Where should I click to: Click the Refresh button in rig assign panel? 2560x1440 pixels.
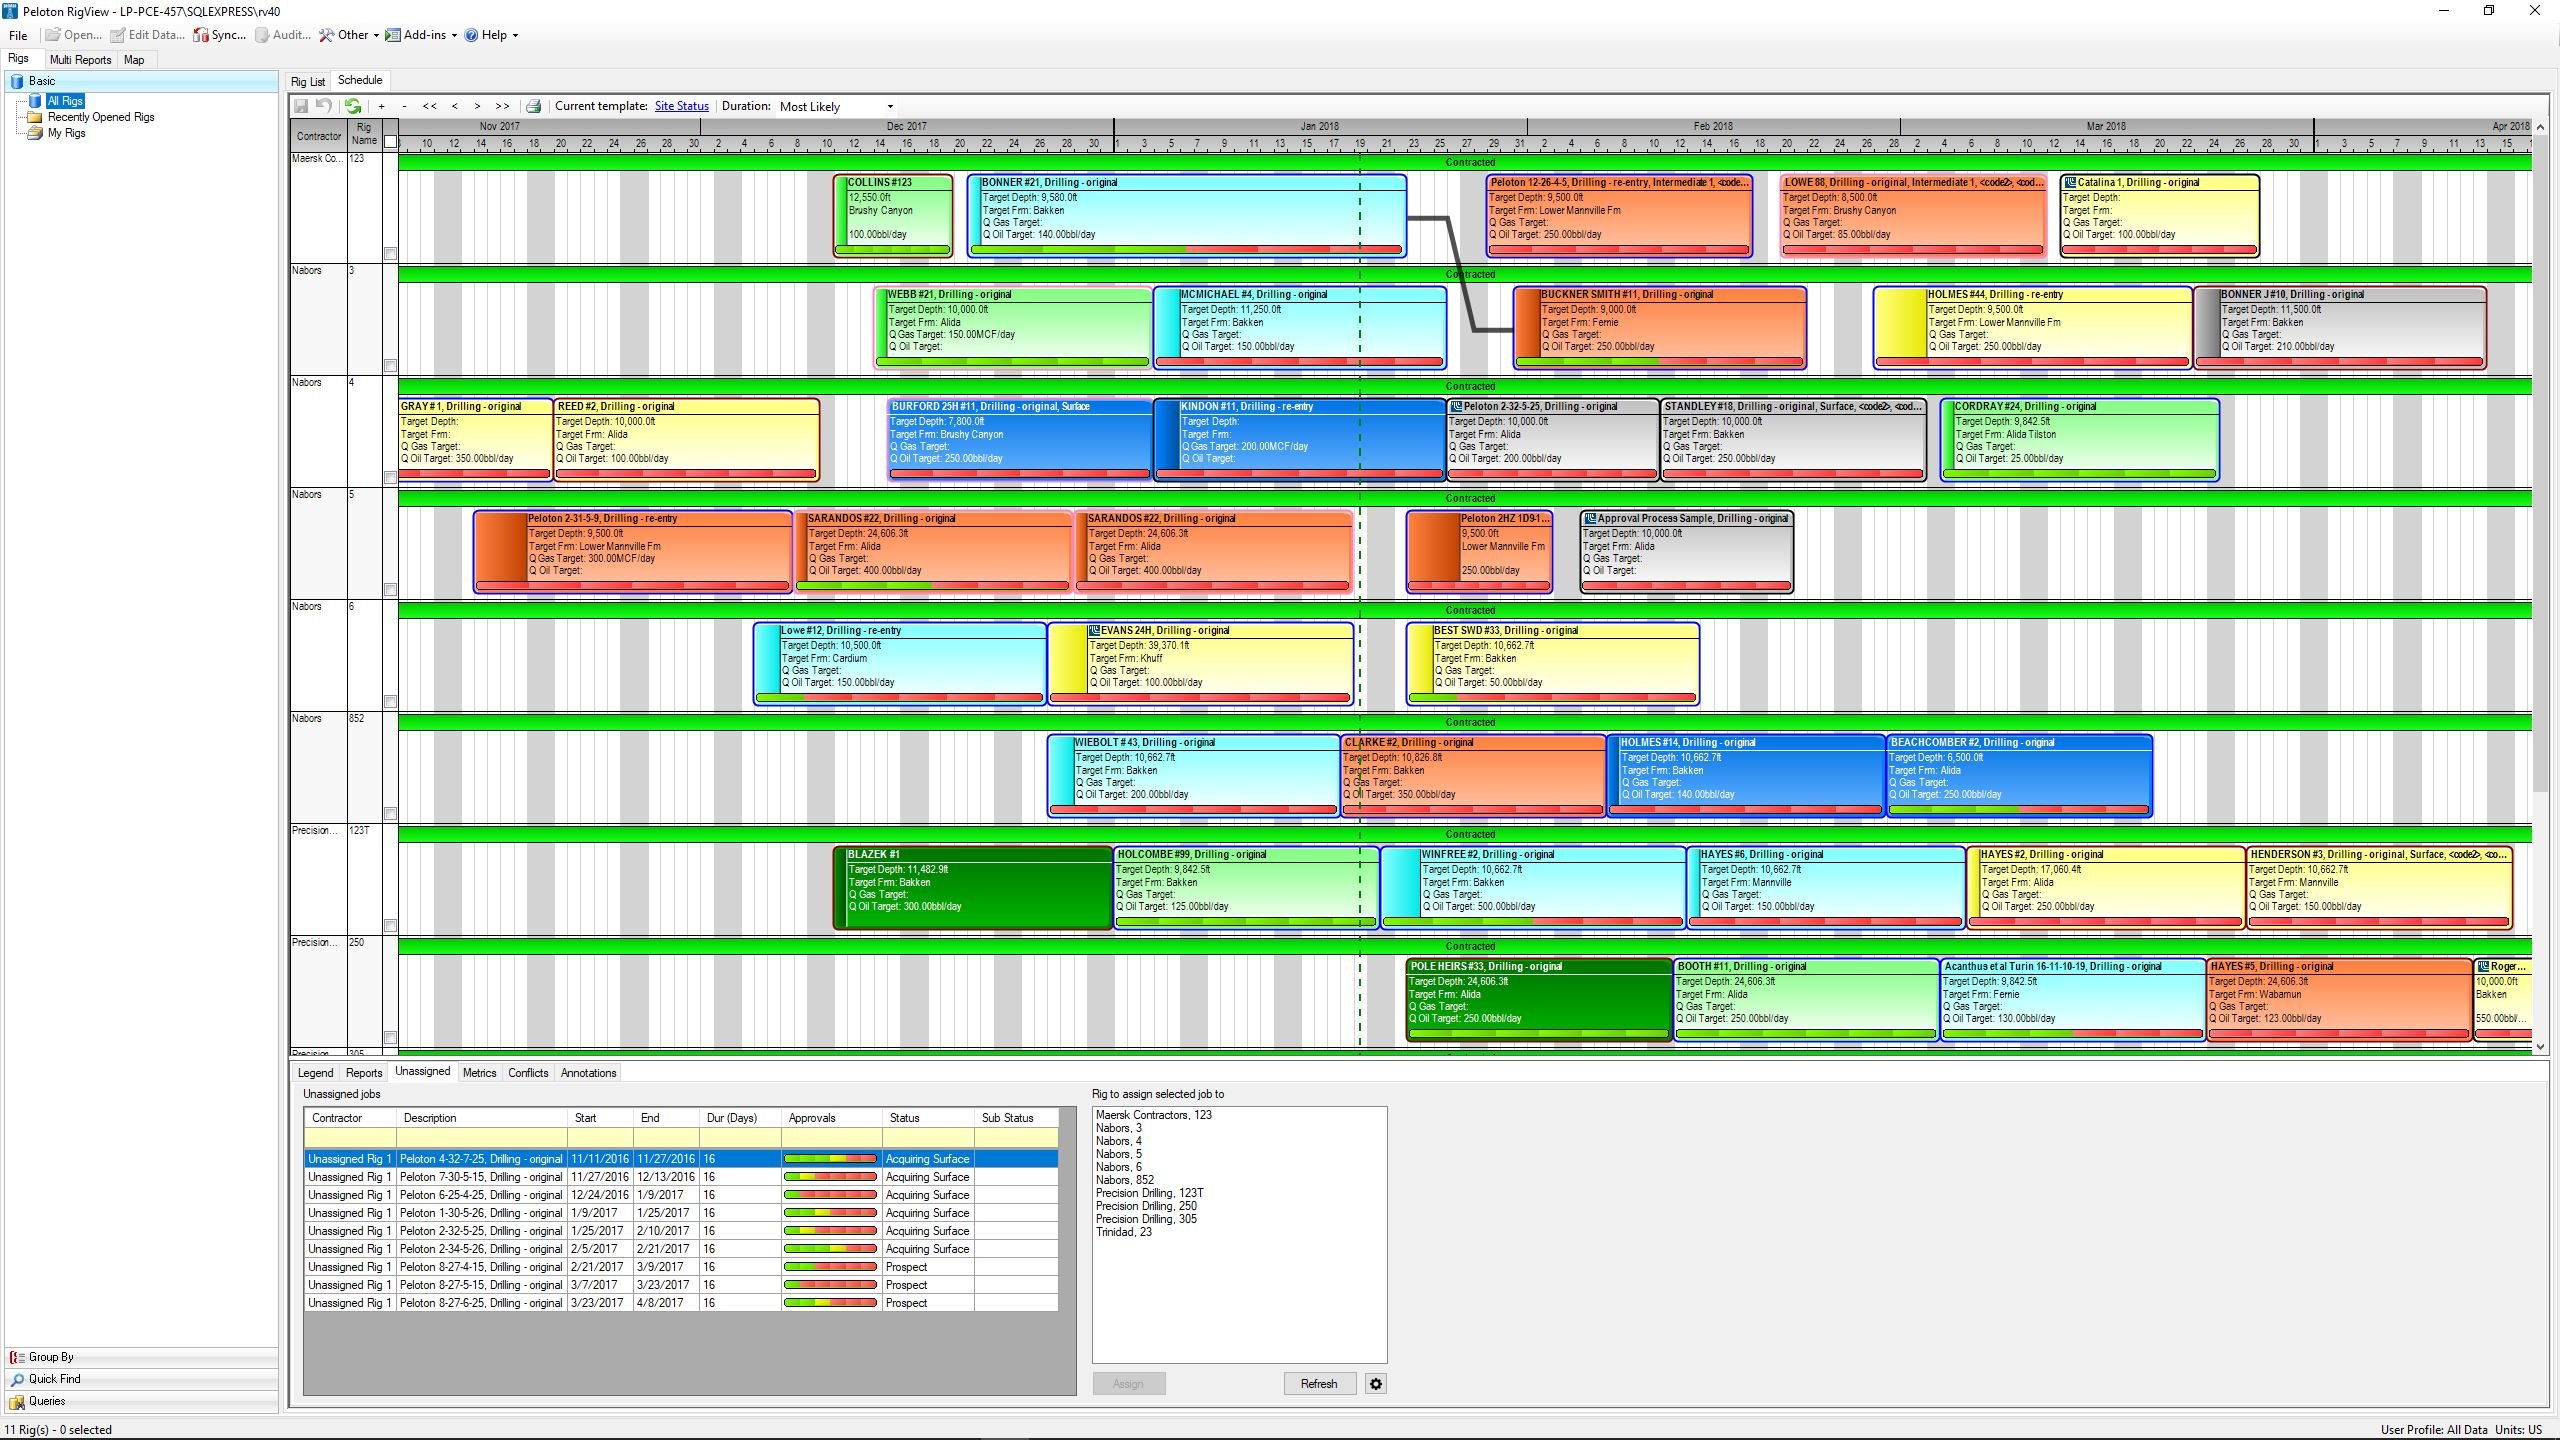point(1317,1384)
